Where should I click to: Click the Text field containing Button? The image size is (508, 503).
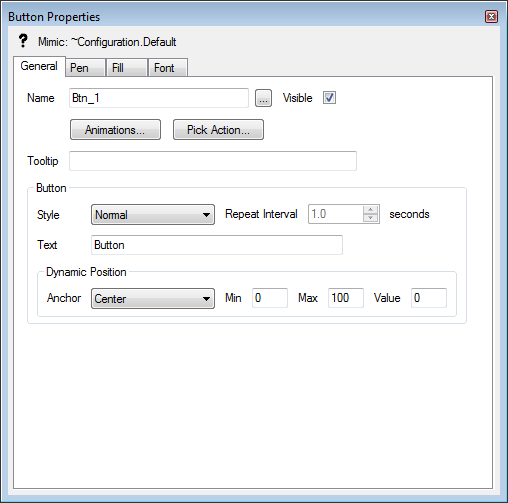(217, 245)
